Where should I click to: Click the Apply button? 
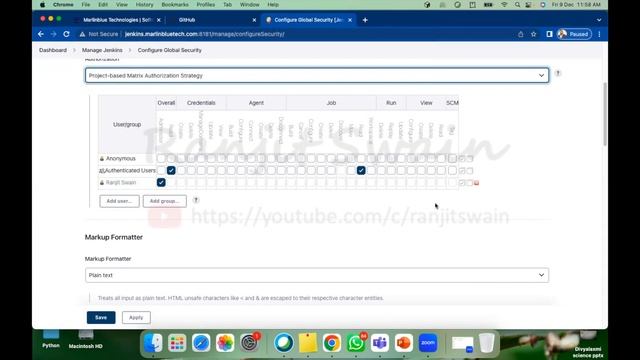[136, 318]
